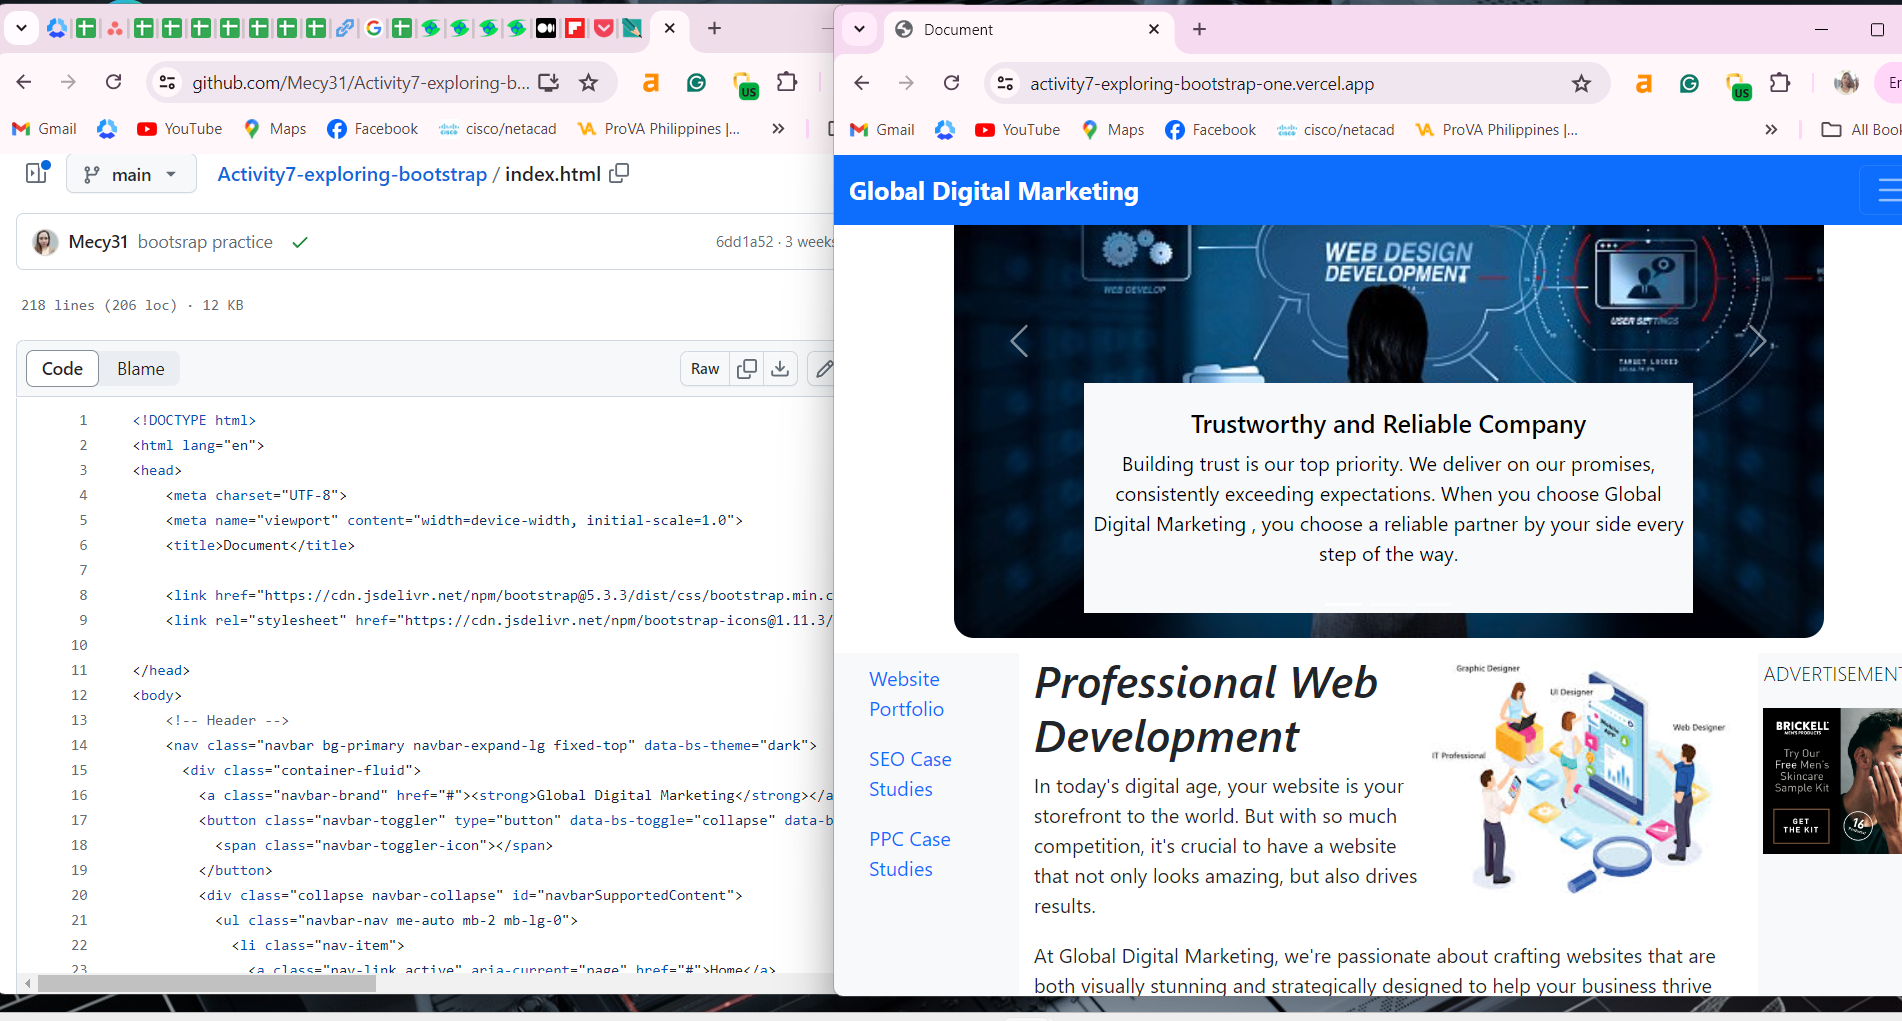Screen dimensions: 1902x1021
Task: Open the main branch dropdown
Action: [129, 174]
